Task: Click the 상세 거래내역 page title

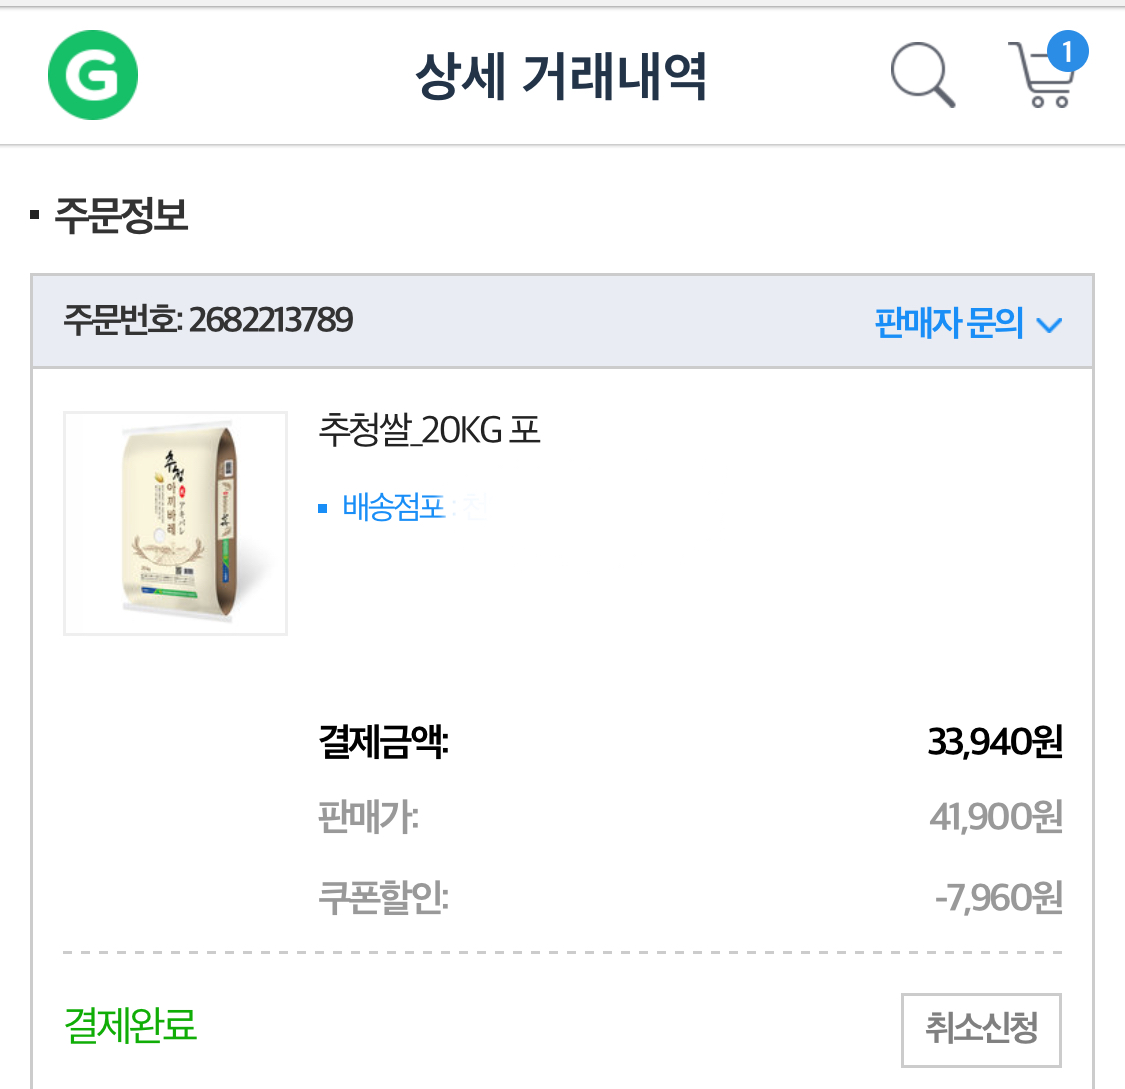Action: click(561, 76)
